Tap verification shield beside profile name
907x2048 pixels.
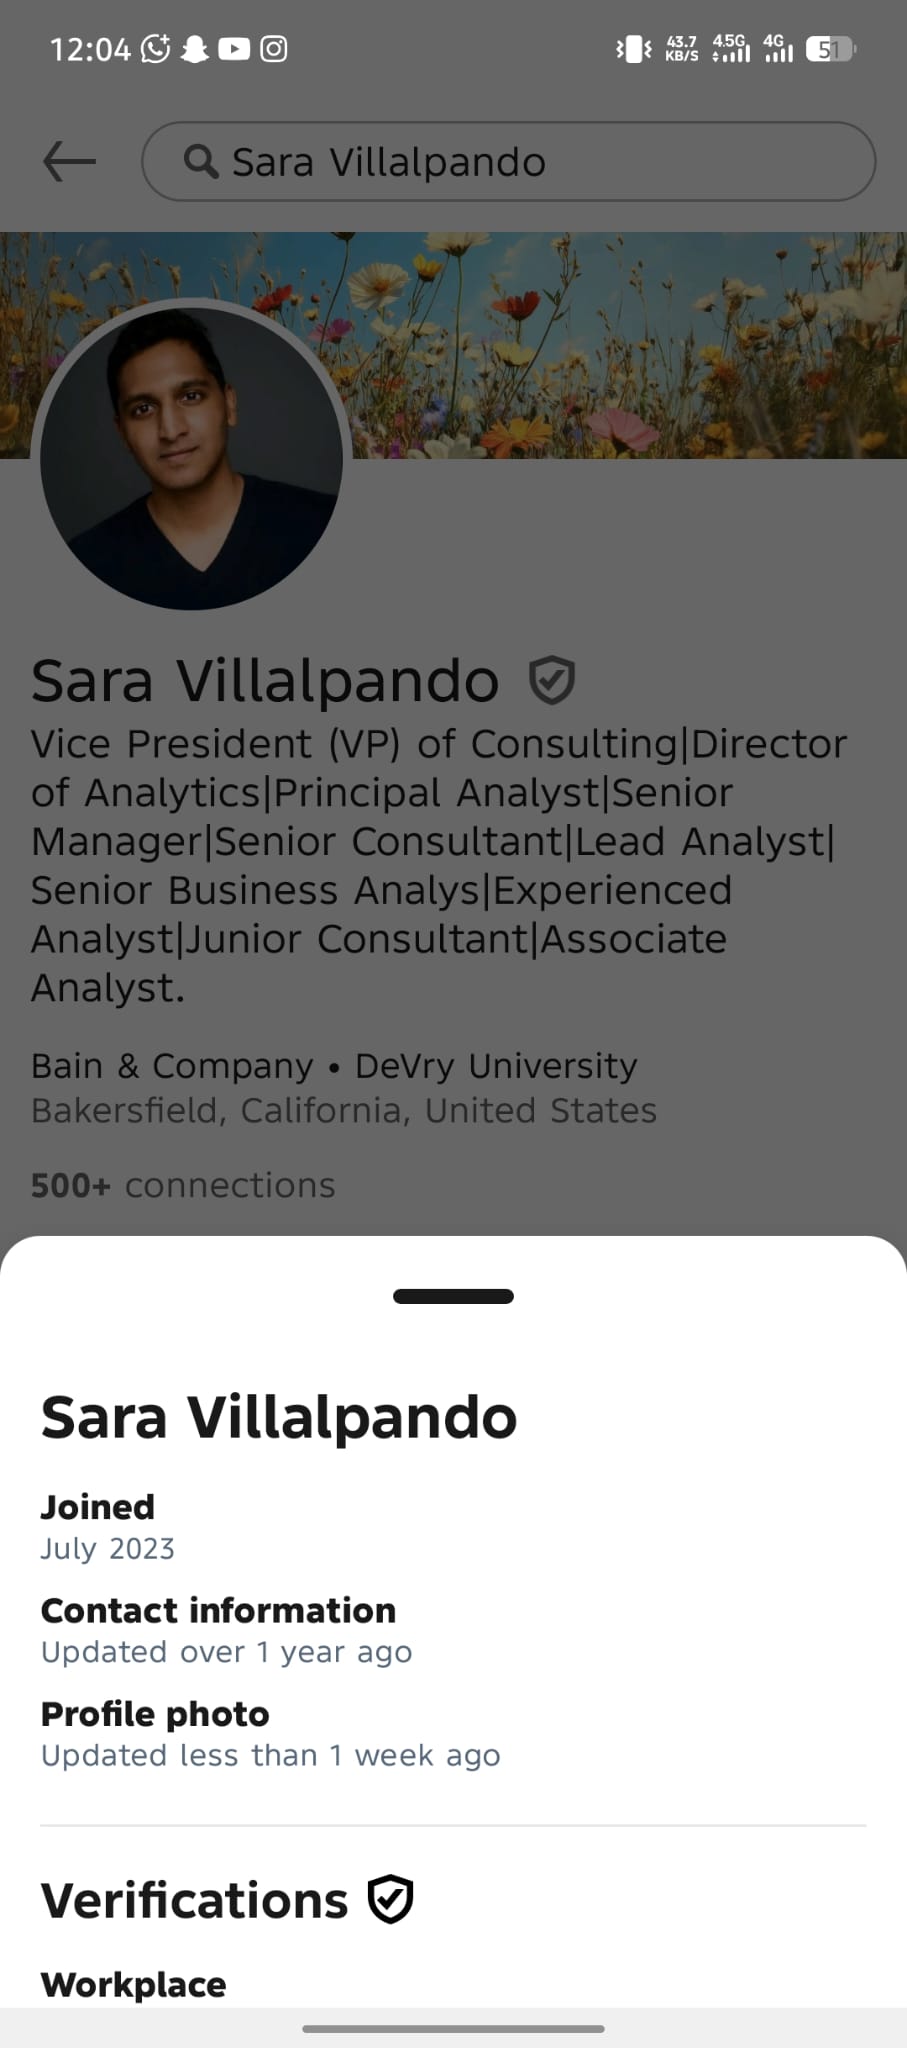click(551, 680)
